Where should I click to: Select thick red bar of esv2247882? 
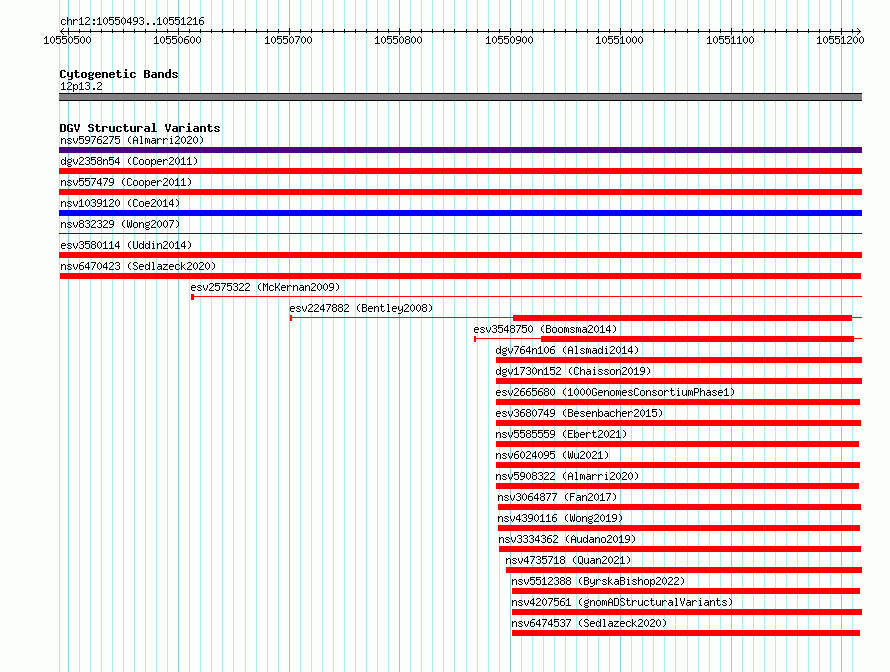coord(682,318)
